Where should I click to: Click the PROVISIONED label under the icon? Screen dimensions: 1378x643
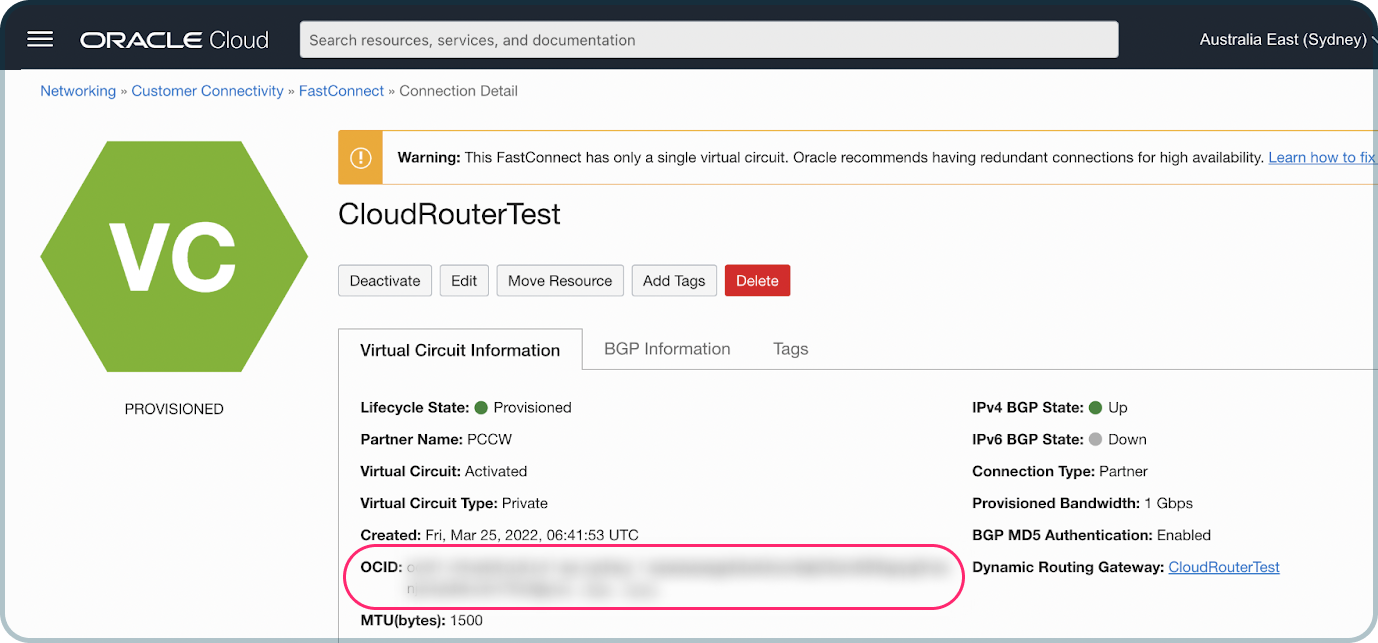pyautogui.click(x=174, y=409)
